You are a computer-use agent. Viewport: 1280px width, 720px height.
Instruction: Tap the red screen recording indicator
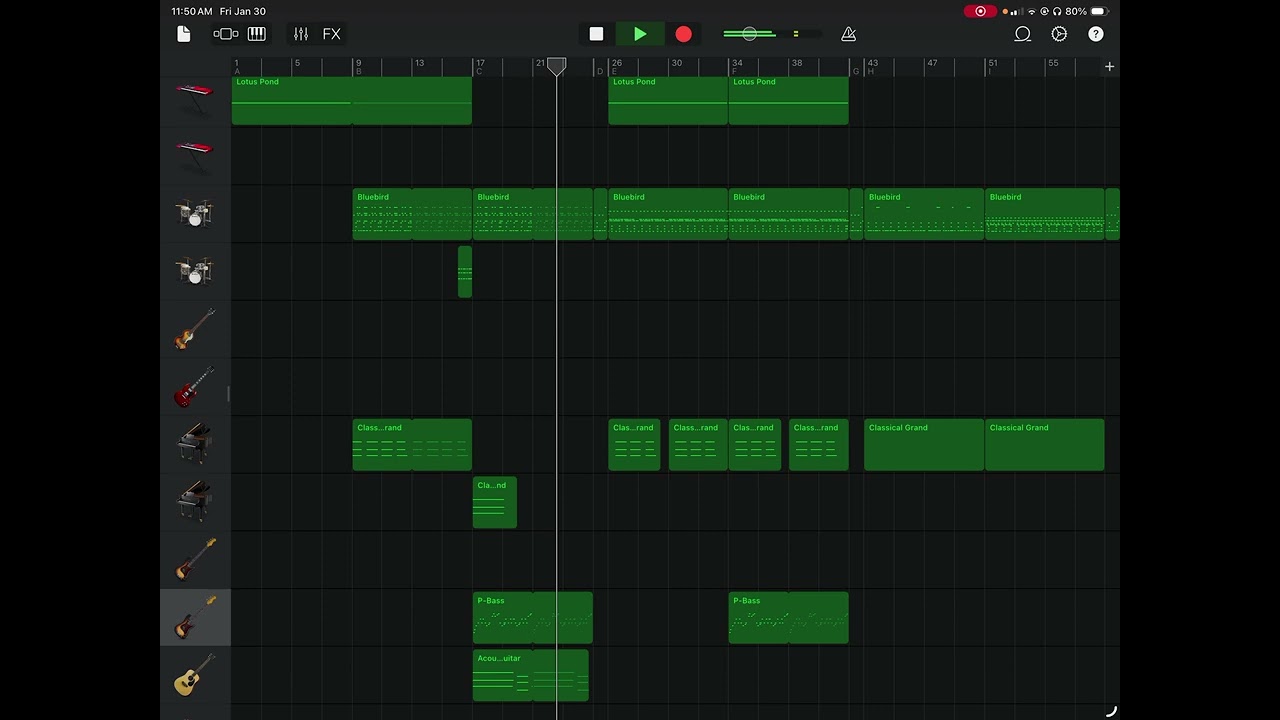980,11
